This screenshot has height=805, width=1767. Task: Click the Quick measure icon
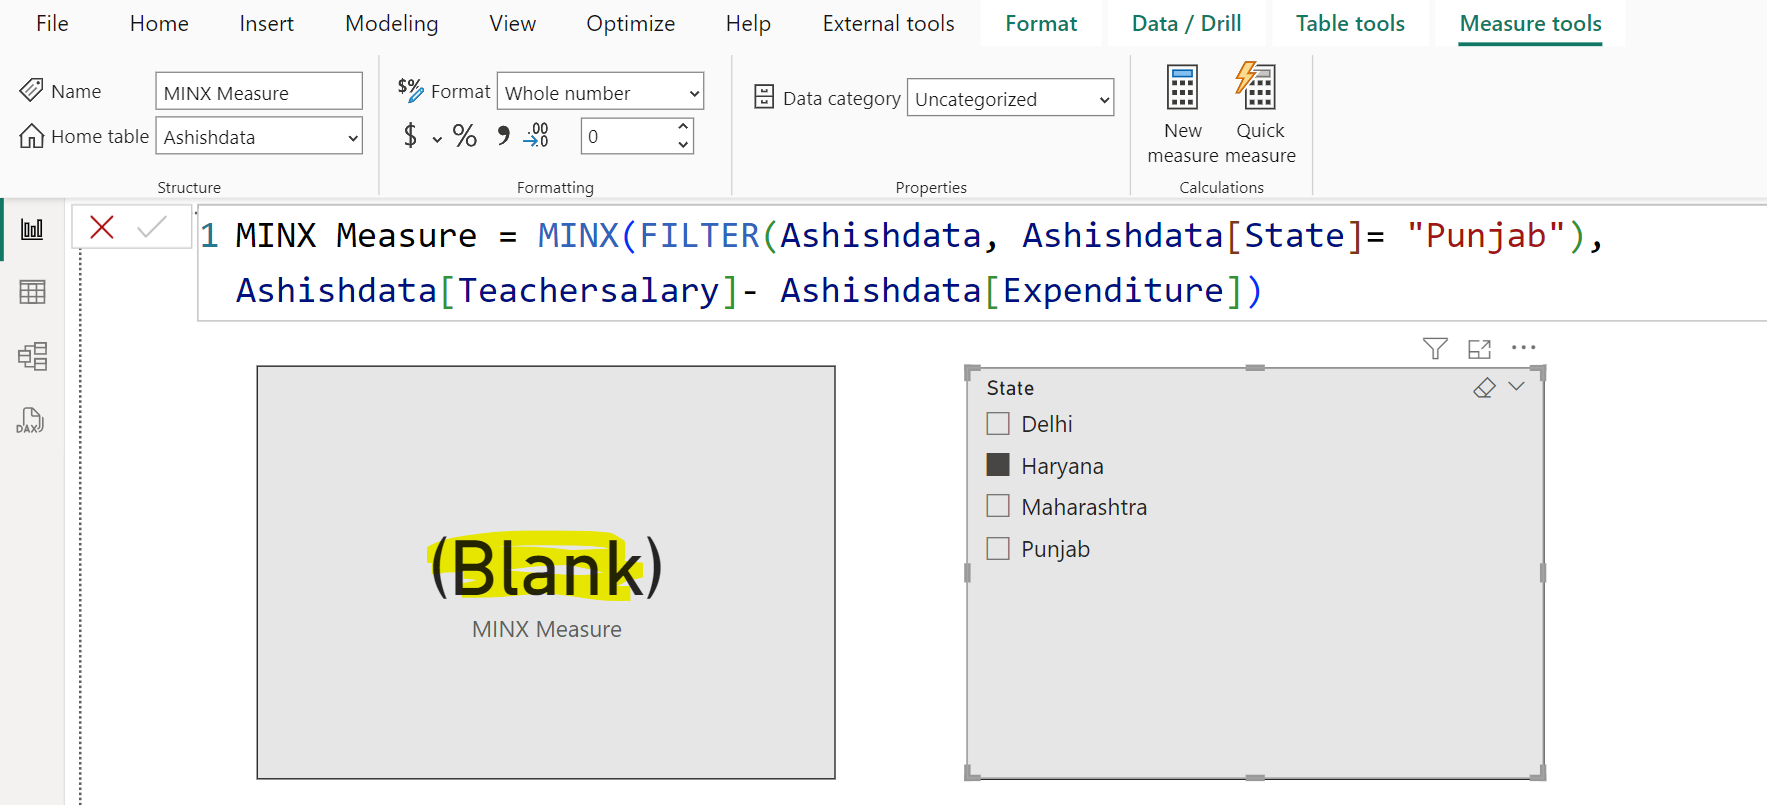[1258, 88]
